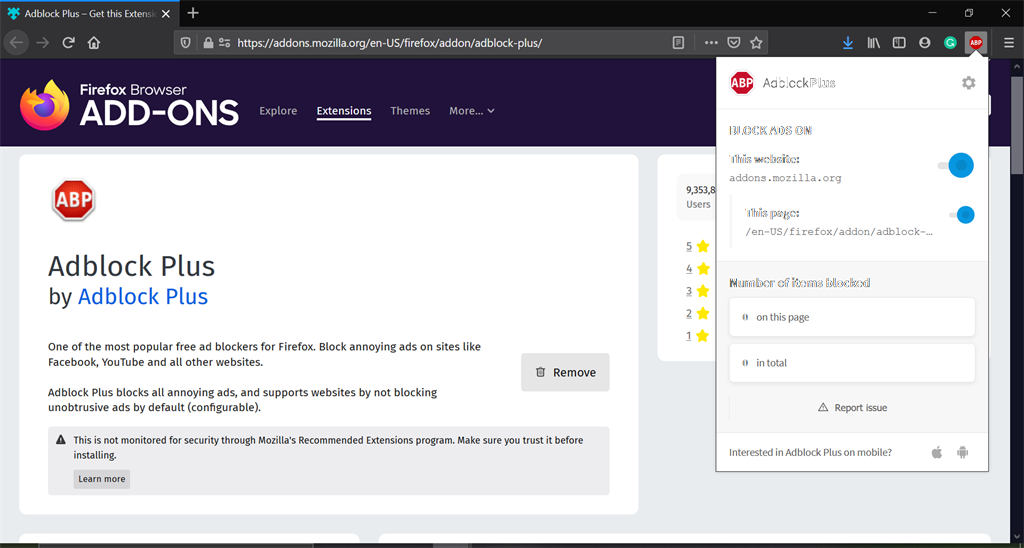The width and height of the screenshot is (1024, 548).
Task: Click the 'on this page' blocked count
Action: point(852,317)
